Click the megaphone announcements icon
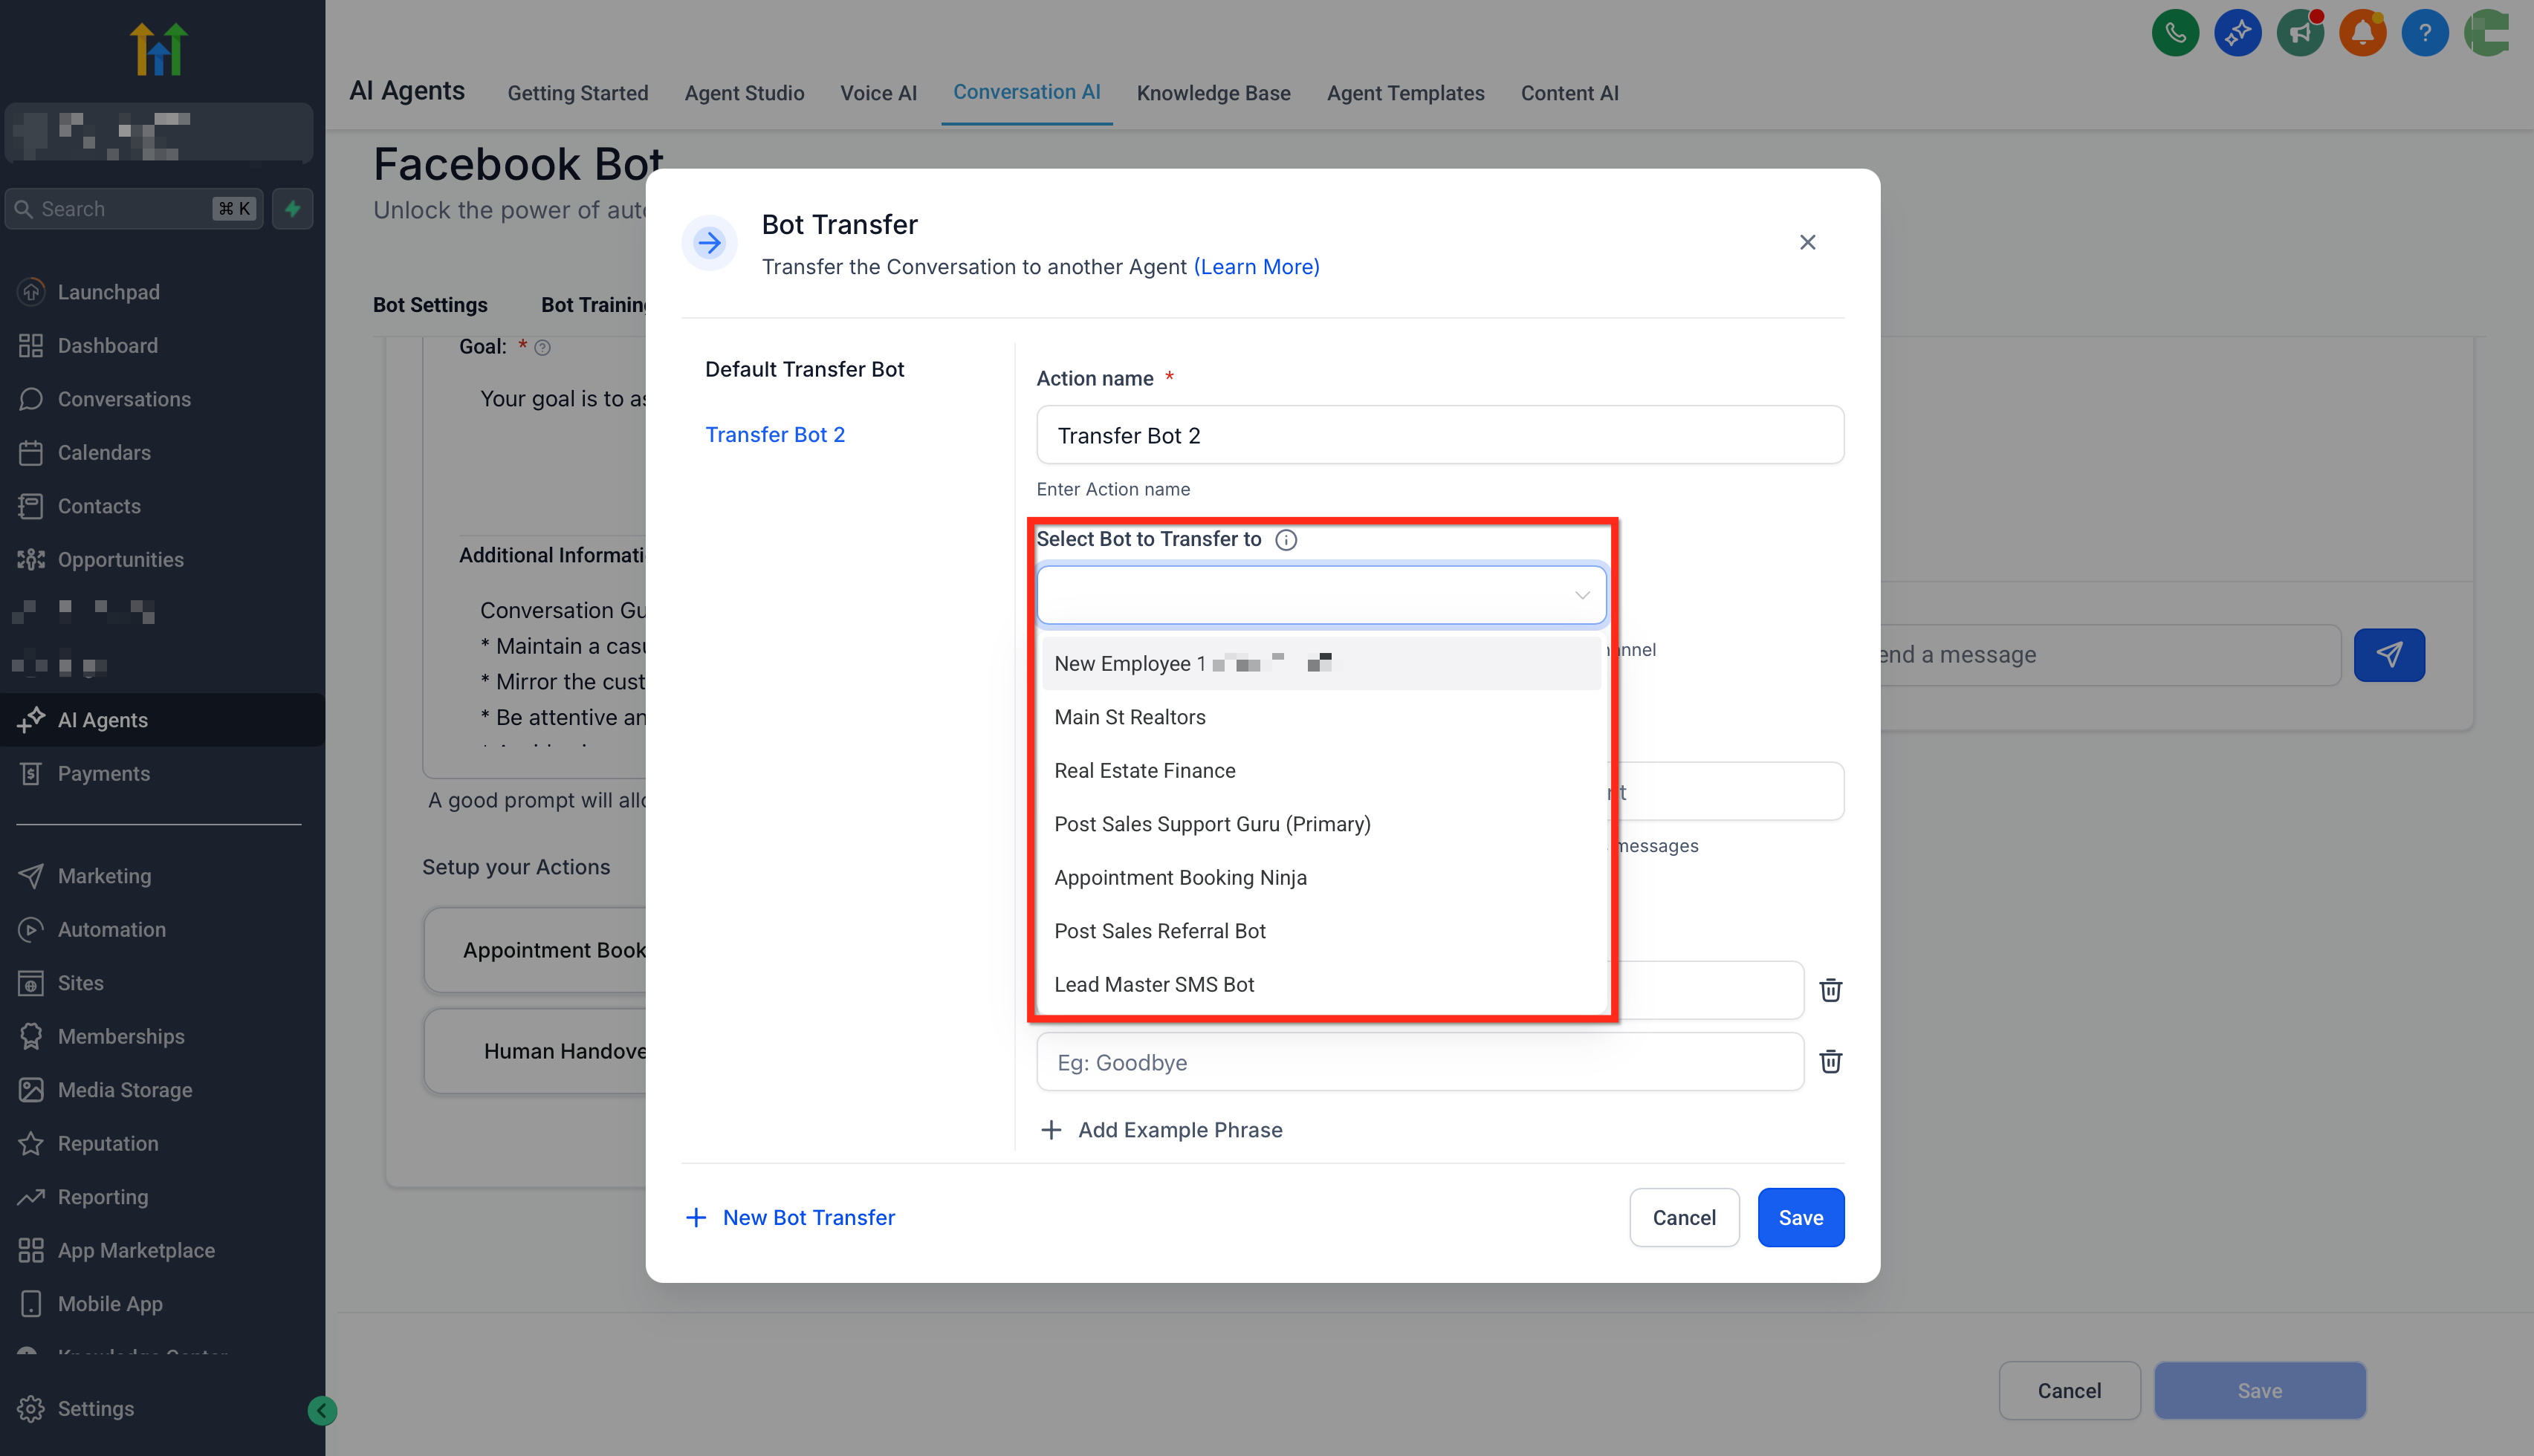 (x=2299, y=33)
